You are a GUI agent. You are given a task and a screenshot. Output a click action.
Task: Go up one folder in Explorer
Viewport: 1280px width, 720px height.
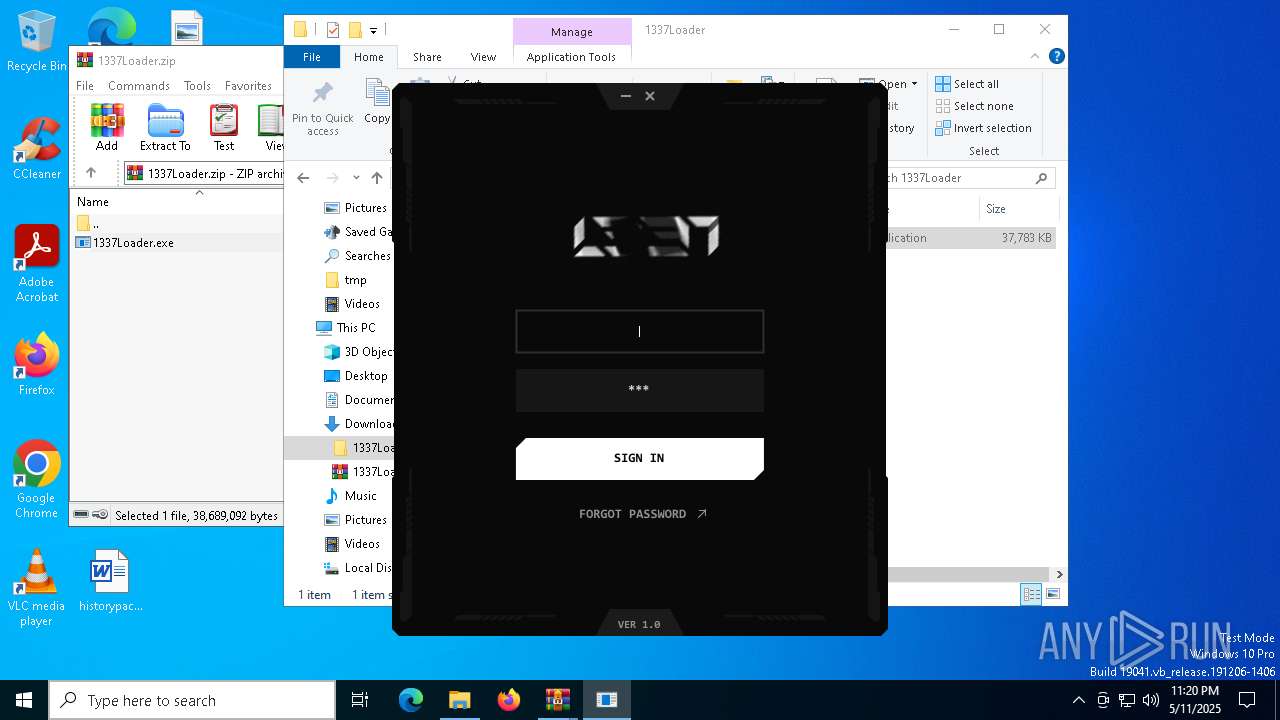(377, 178)
